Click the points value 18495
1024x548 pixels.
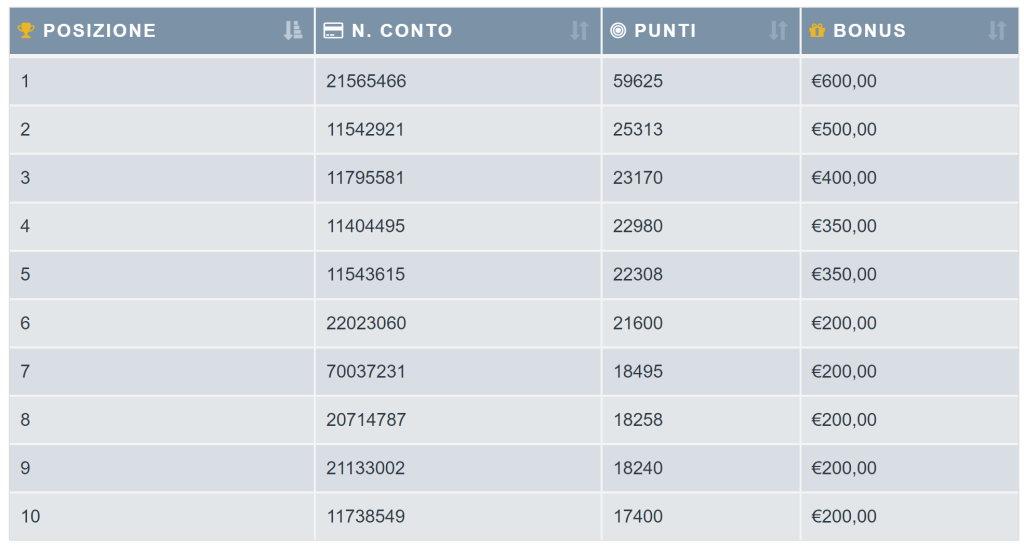click(x=637, y=371)
